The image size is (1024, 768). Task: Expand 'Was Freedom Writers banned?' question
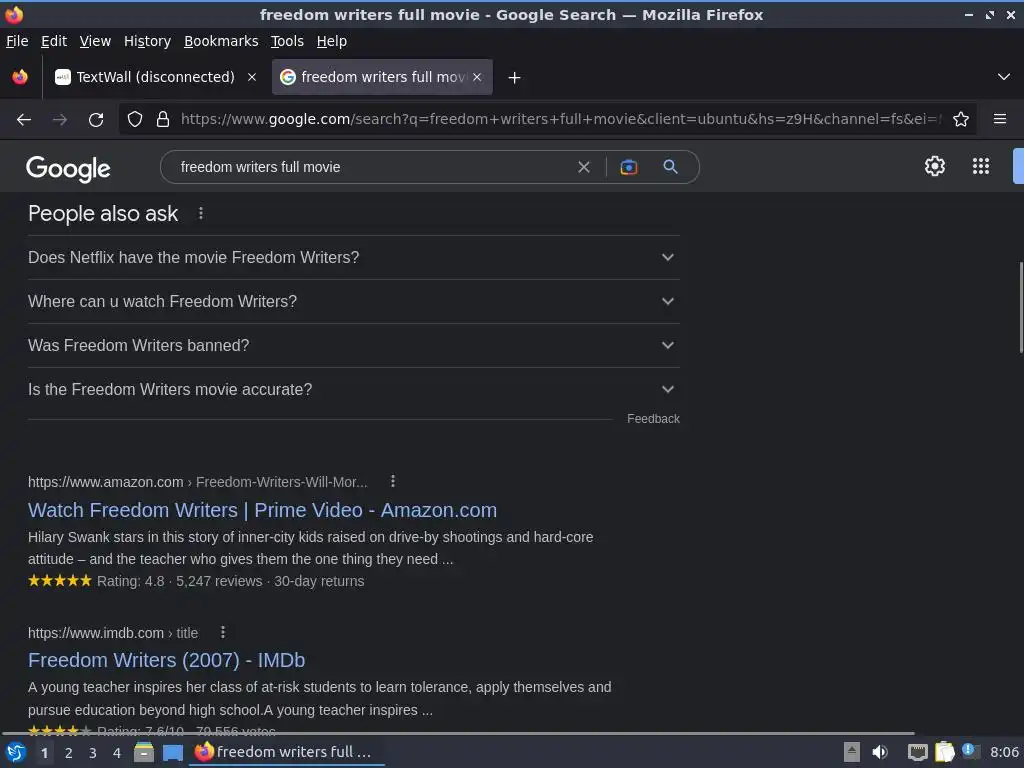coord(353,345)
